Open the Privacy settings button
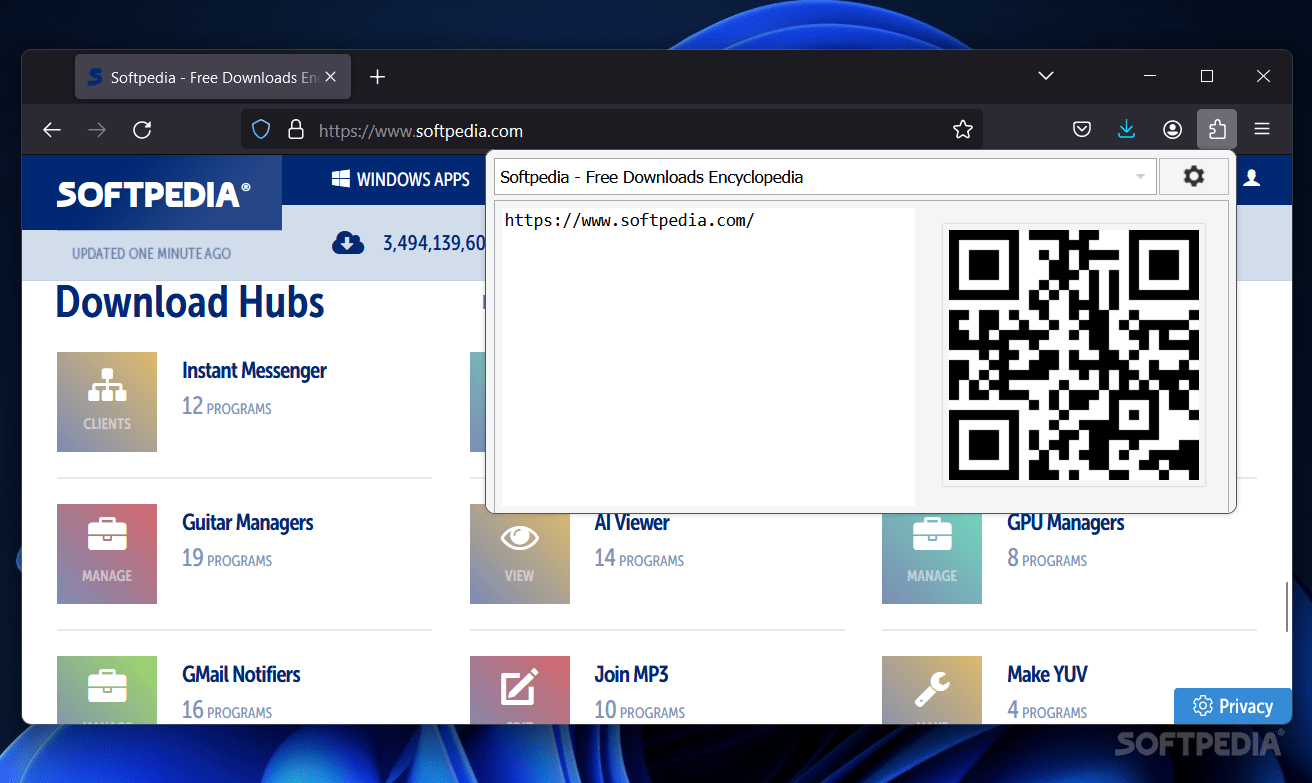 coord(1233,706)
